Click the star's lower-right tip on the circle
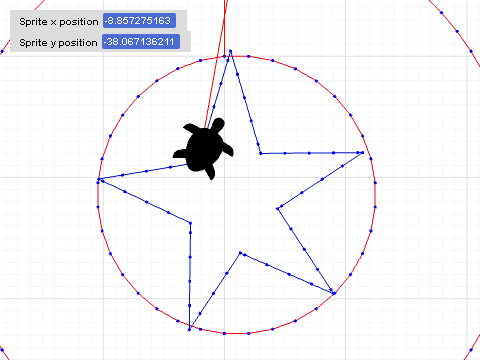The height and width of the screenshot is (360, 480). [334, 293]
